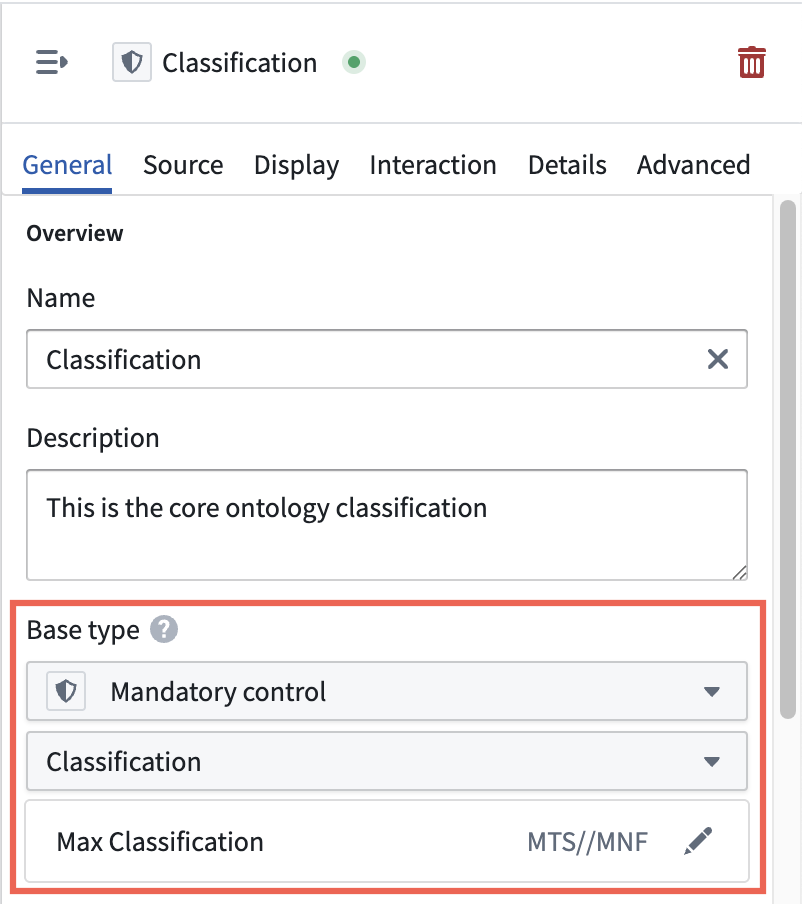Delete the property using the red trash icon
The image size is (802, 904).
click(x=752, y=62)
